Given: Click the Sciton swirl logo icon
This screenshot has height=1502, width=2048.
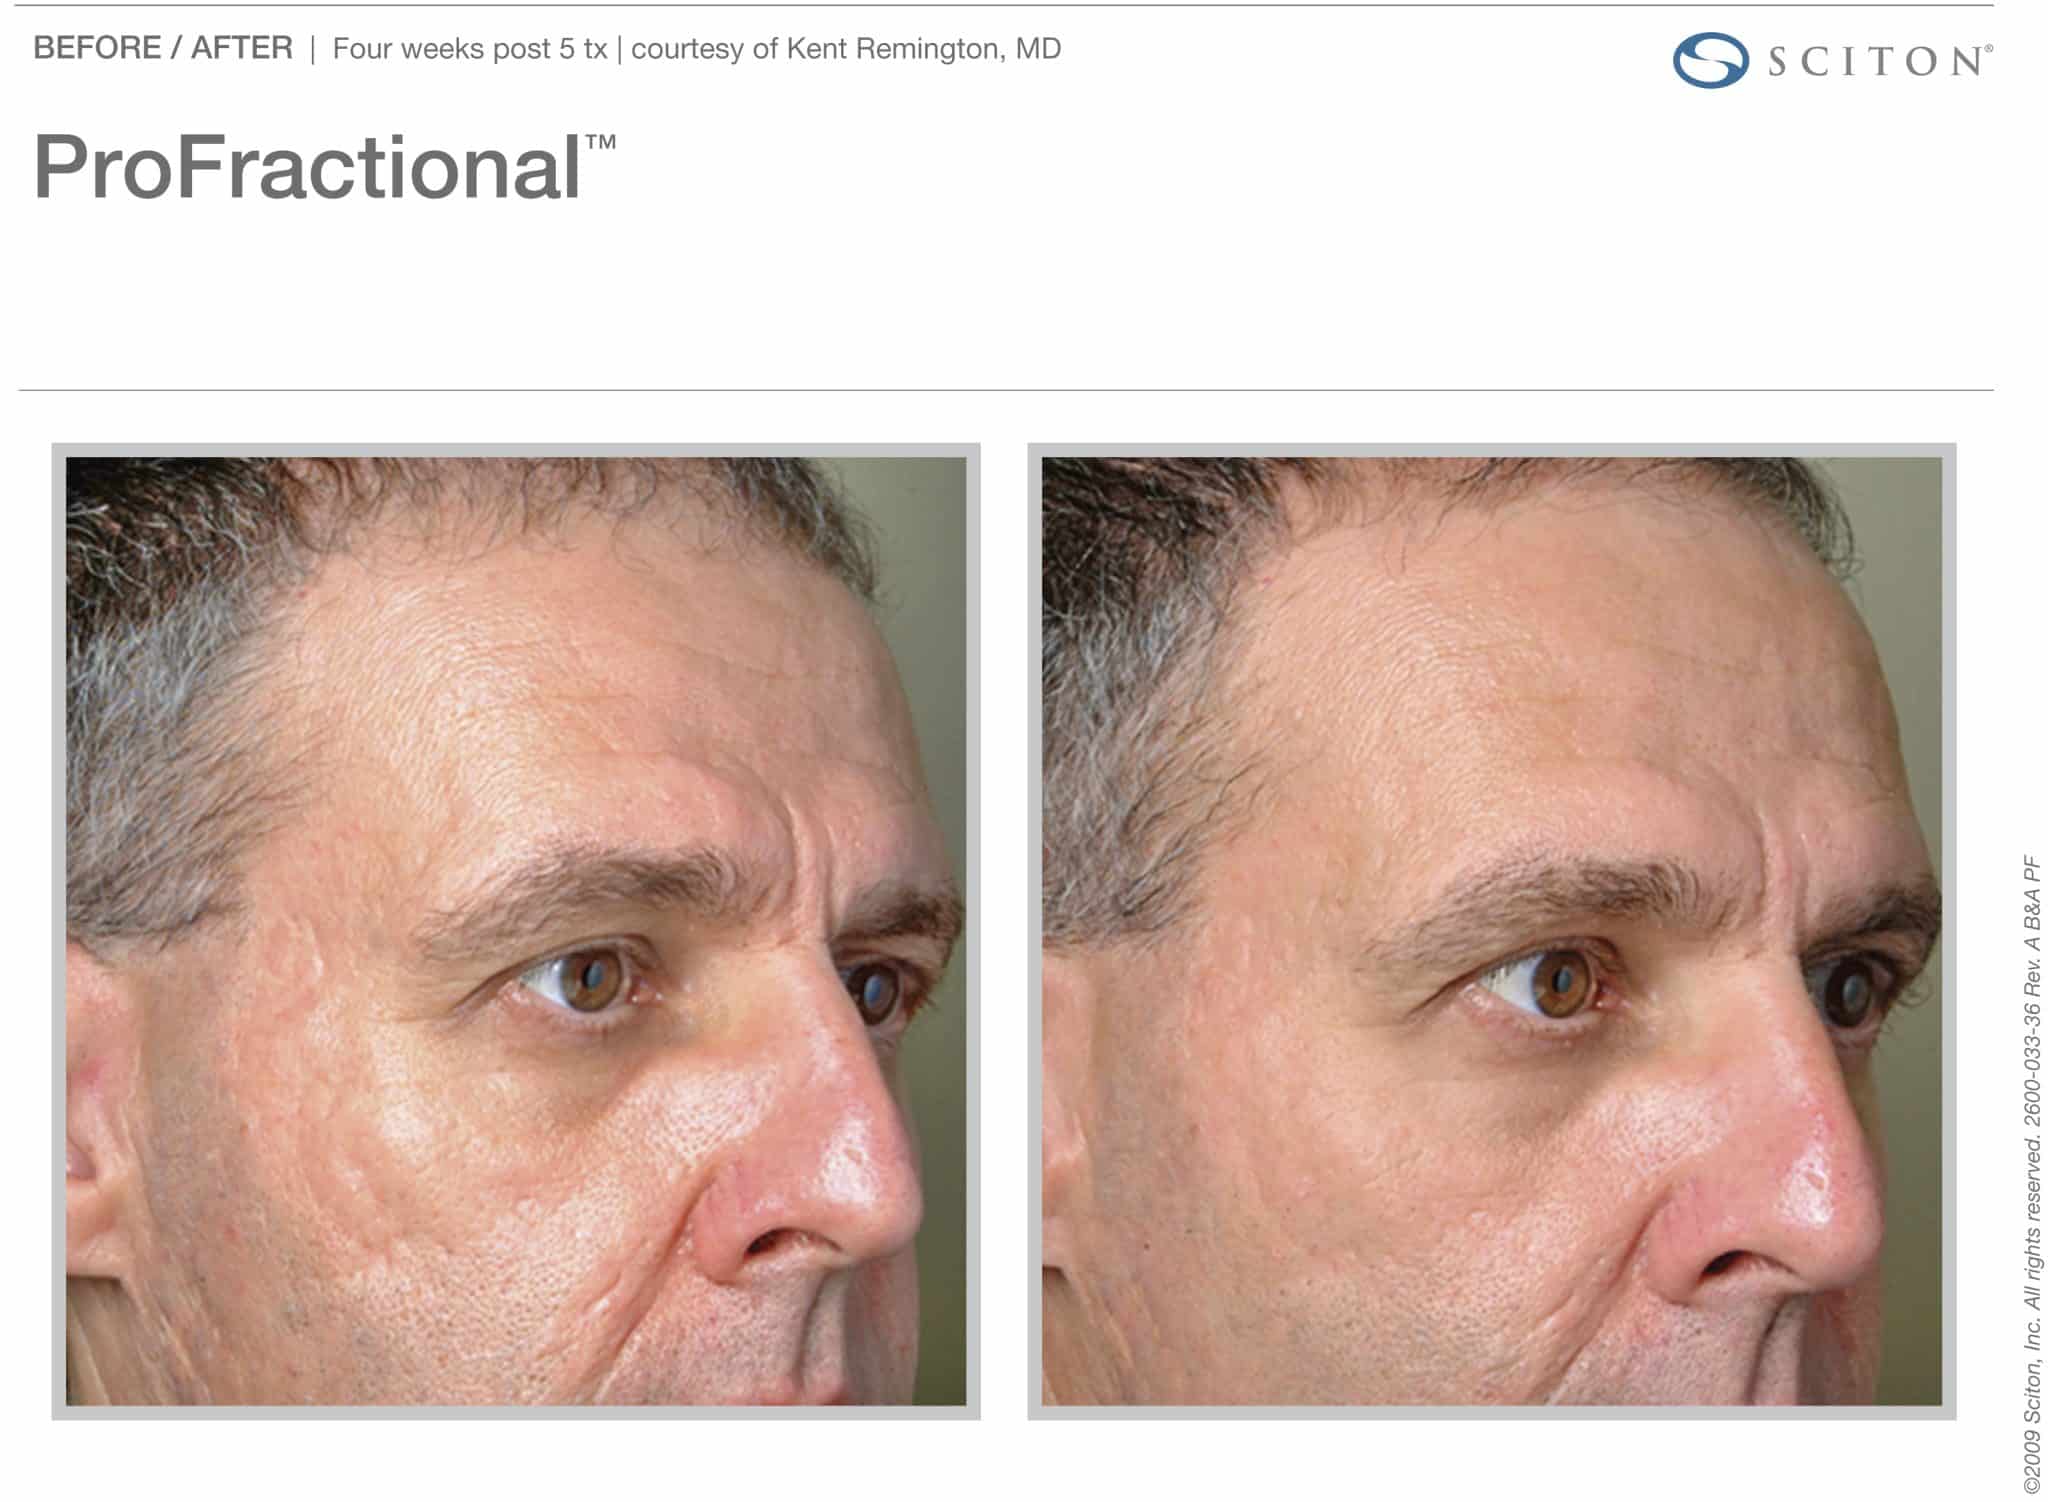Looking at the screenshot, I should pos(1710,61).
